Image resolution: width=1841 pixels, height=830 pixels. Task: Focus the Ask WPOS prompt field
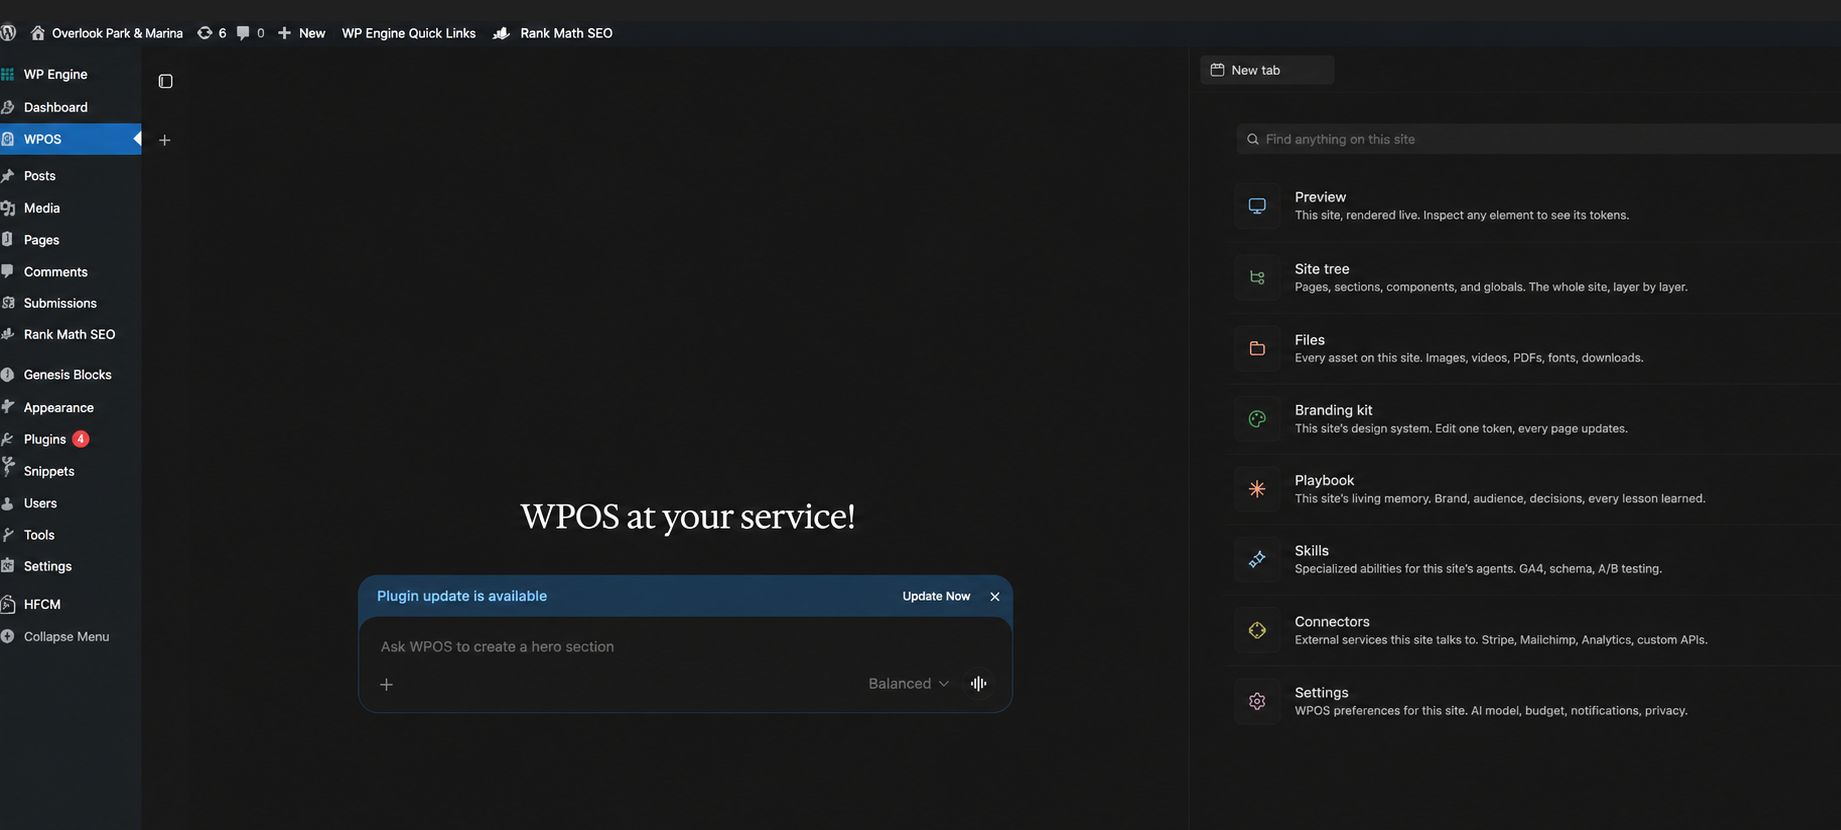[685, 647]
